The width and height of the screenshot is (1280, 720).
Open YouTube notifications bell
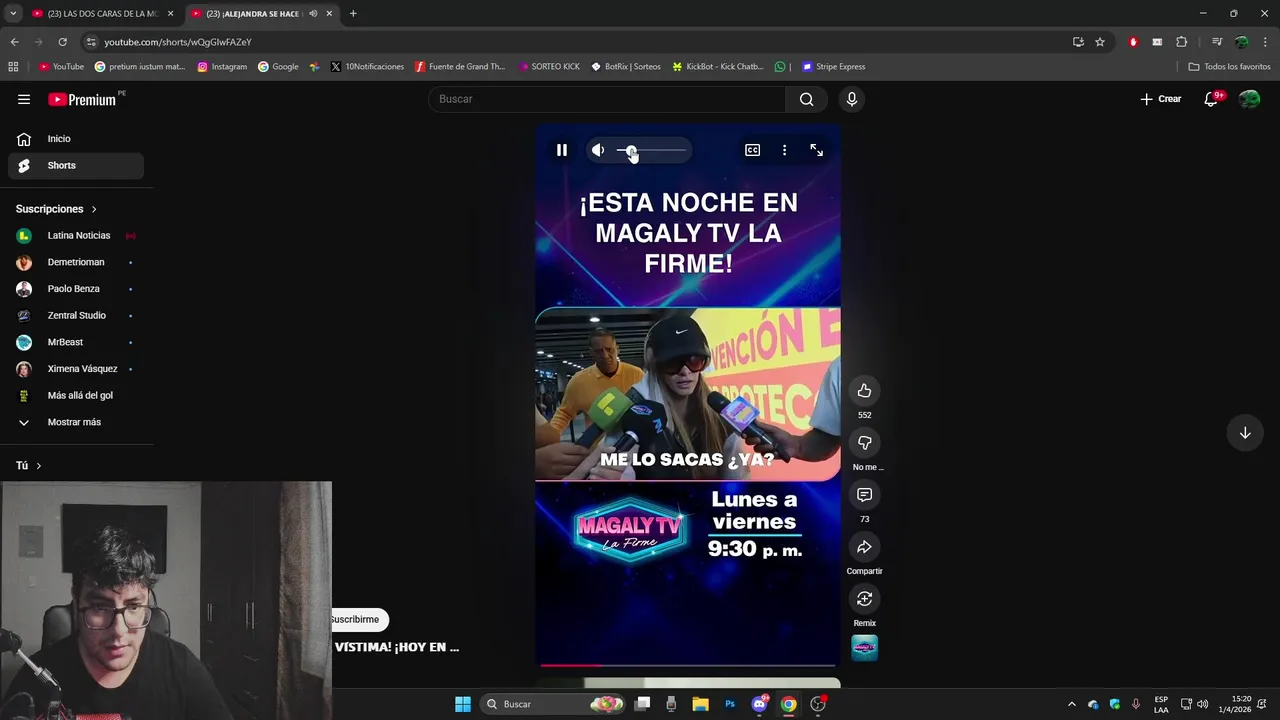tap(1211, 99)
